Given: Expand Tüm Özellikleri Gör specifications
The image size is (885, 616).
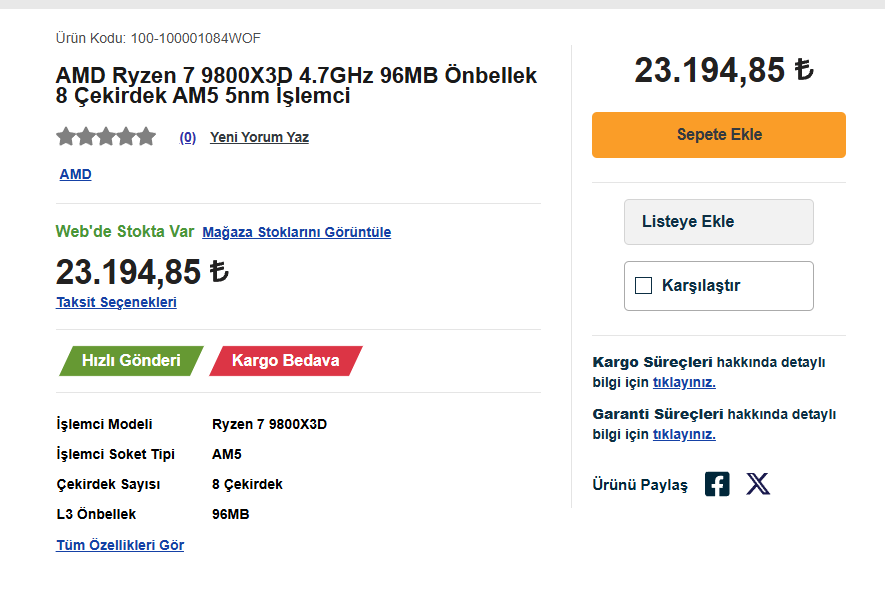Looking at the screenshot, I should (x=120, y=545).
